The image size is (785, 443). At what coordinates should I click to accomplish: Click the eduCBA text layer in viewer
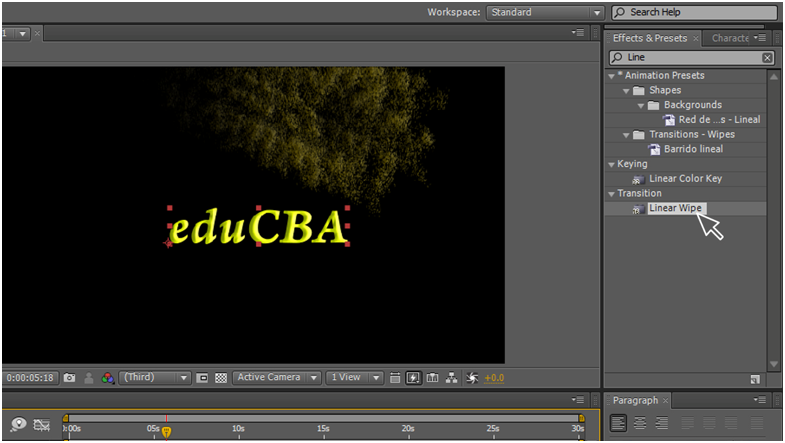click(x=258, y=227)
